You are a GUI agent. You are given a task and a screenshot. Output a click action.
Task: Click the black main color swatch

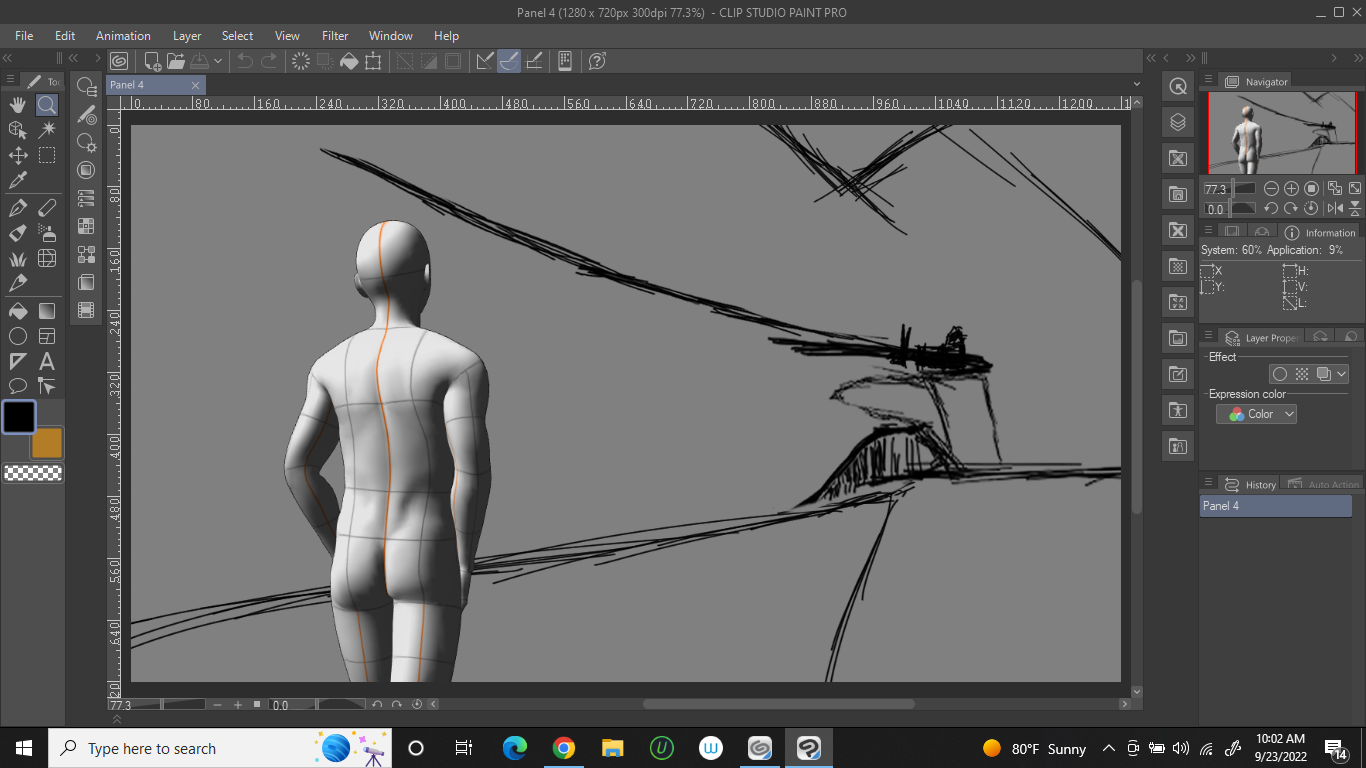tap(18, 417)
